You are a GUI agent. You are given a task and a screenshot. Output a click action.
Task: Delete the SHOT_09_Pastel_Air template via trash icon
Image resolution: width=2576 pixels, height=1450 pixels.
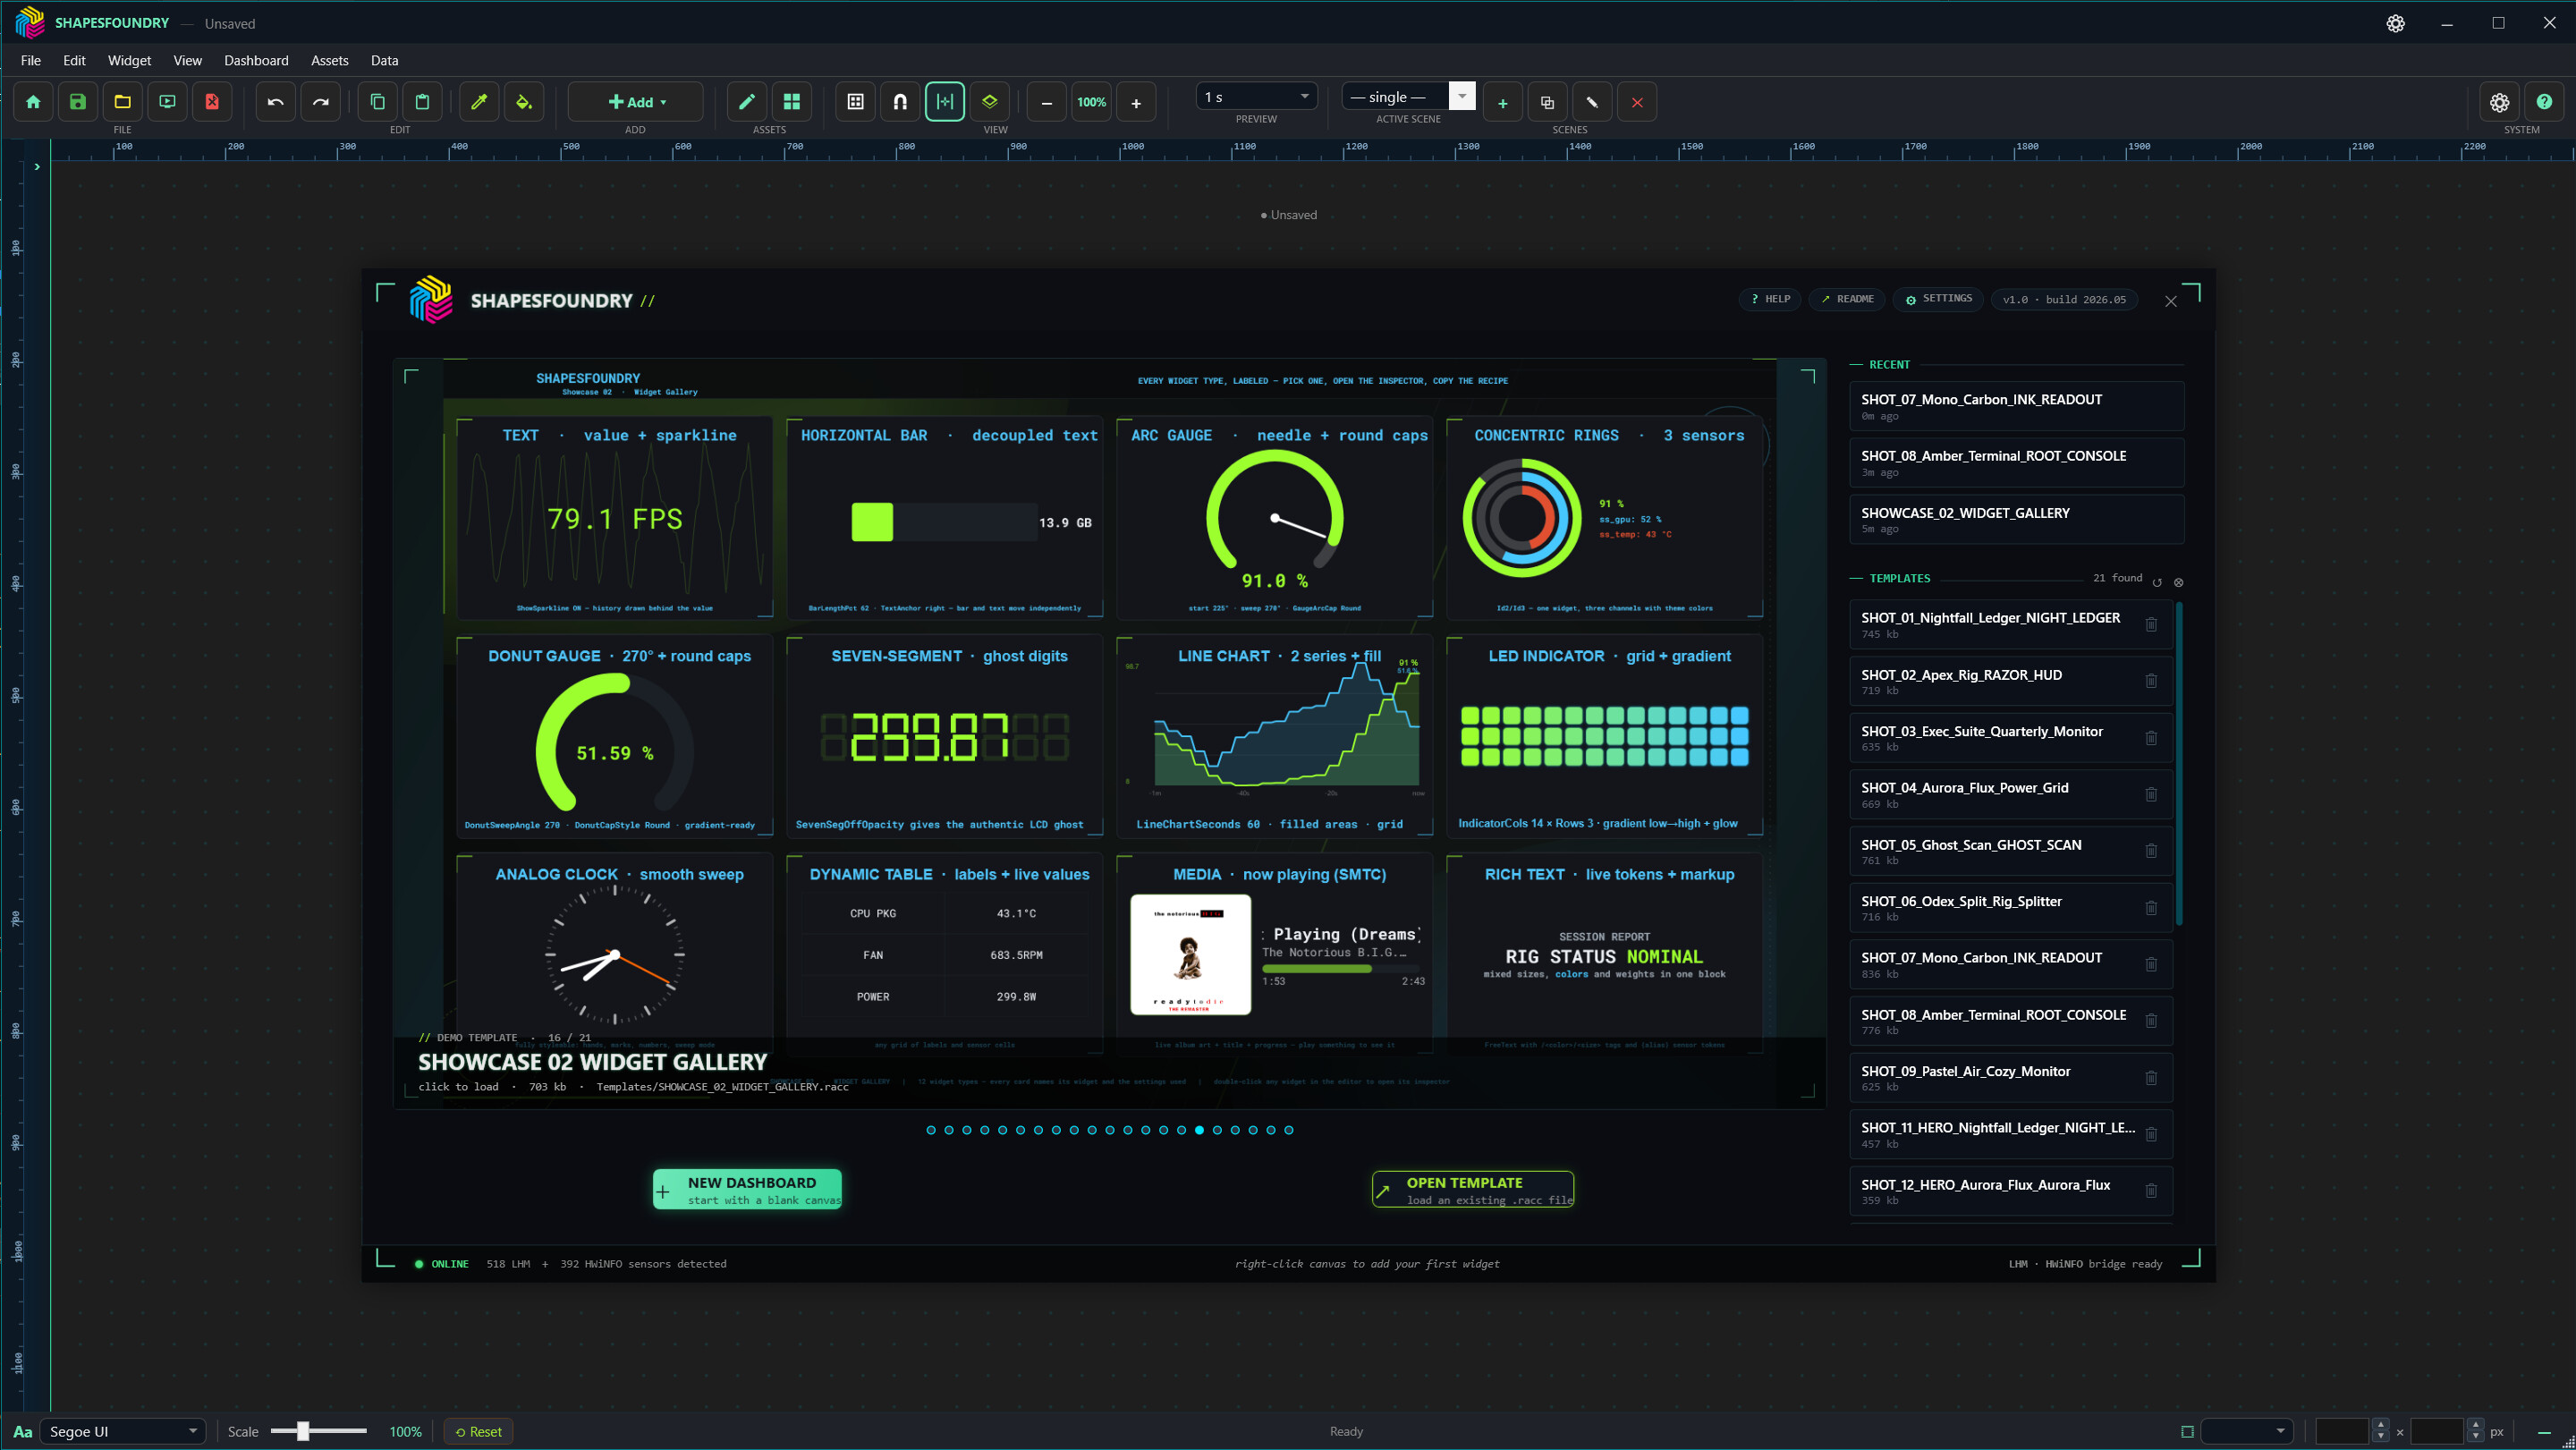(x=2151, y=1078)
